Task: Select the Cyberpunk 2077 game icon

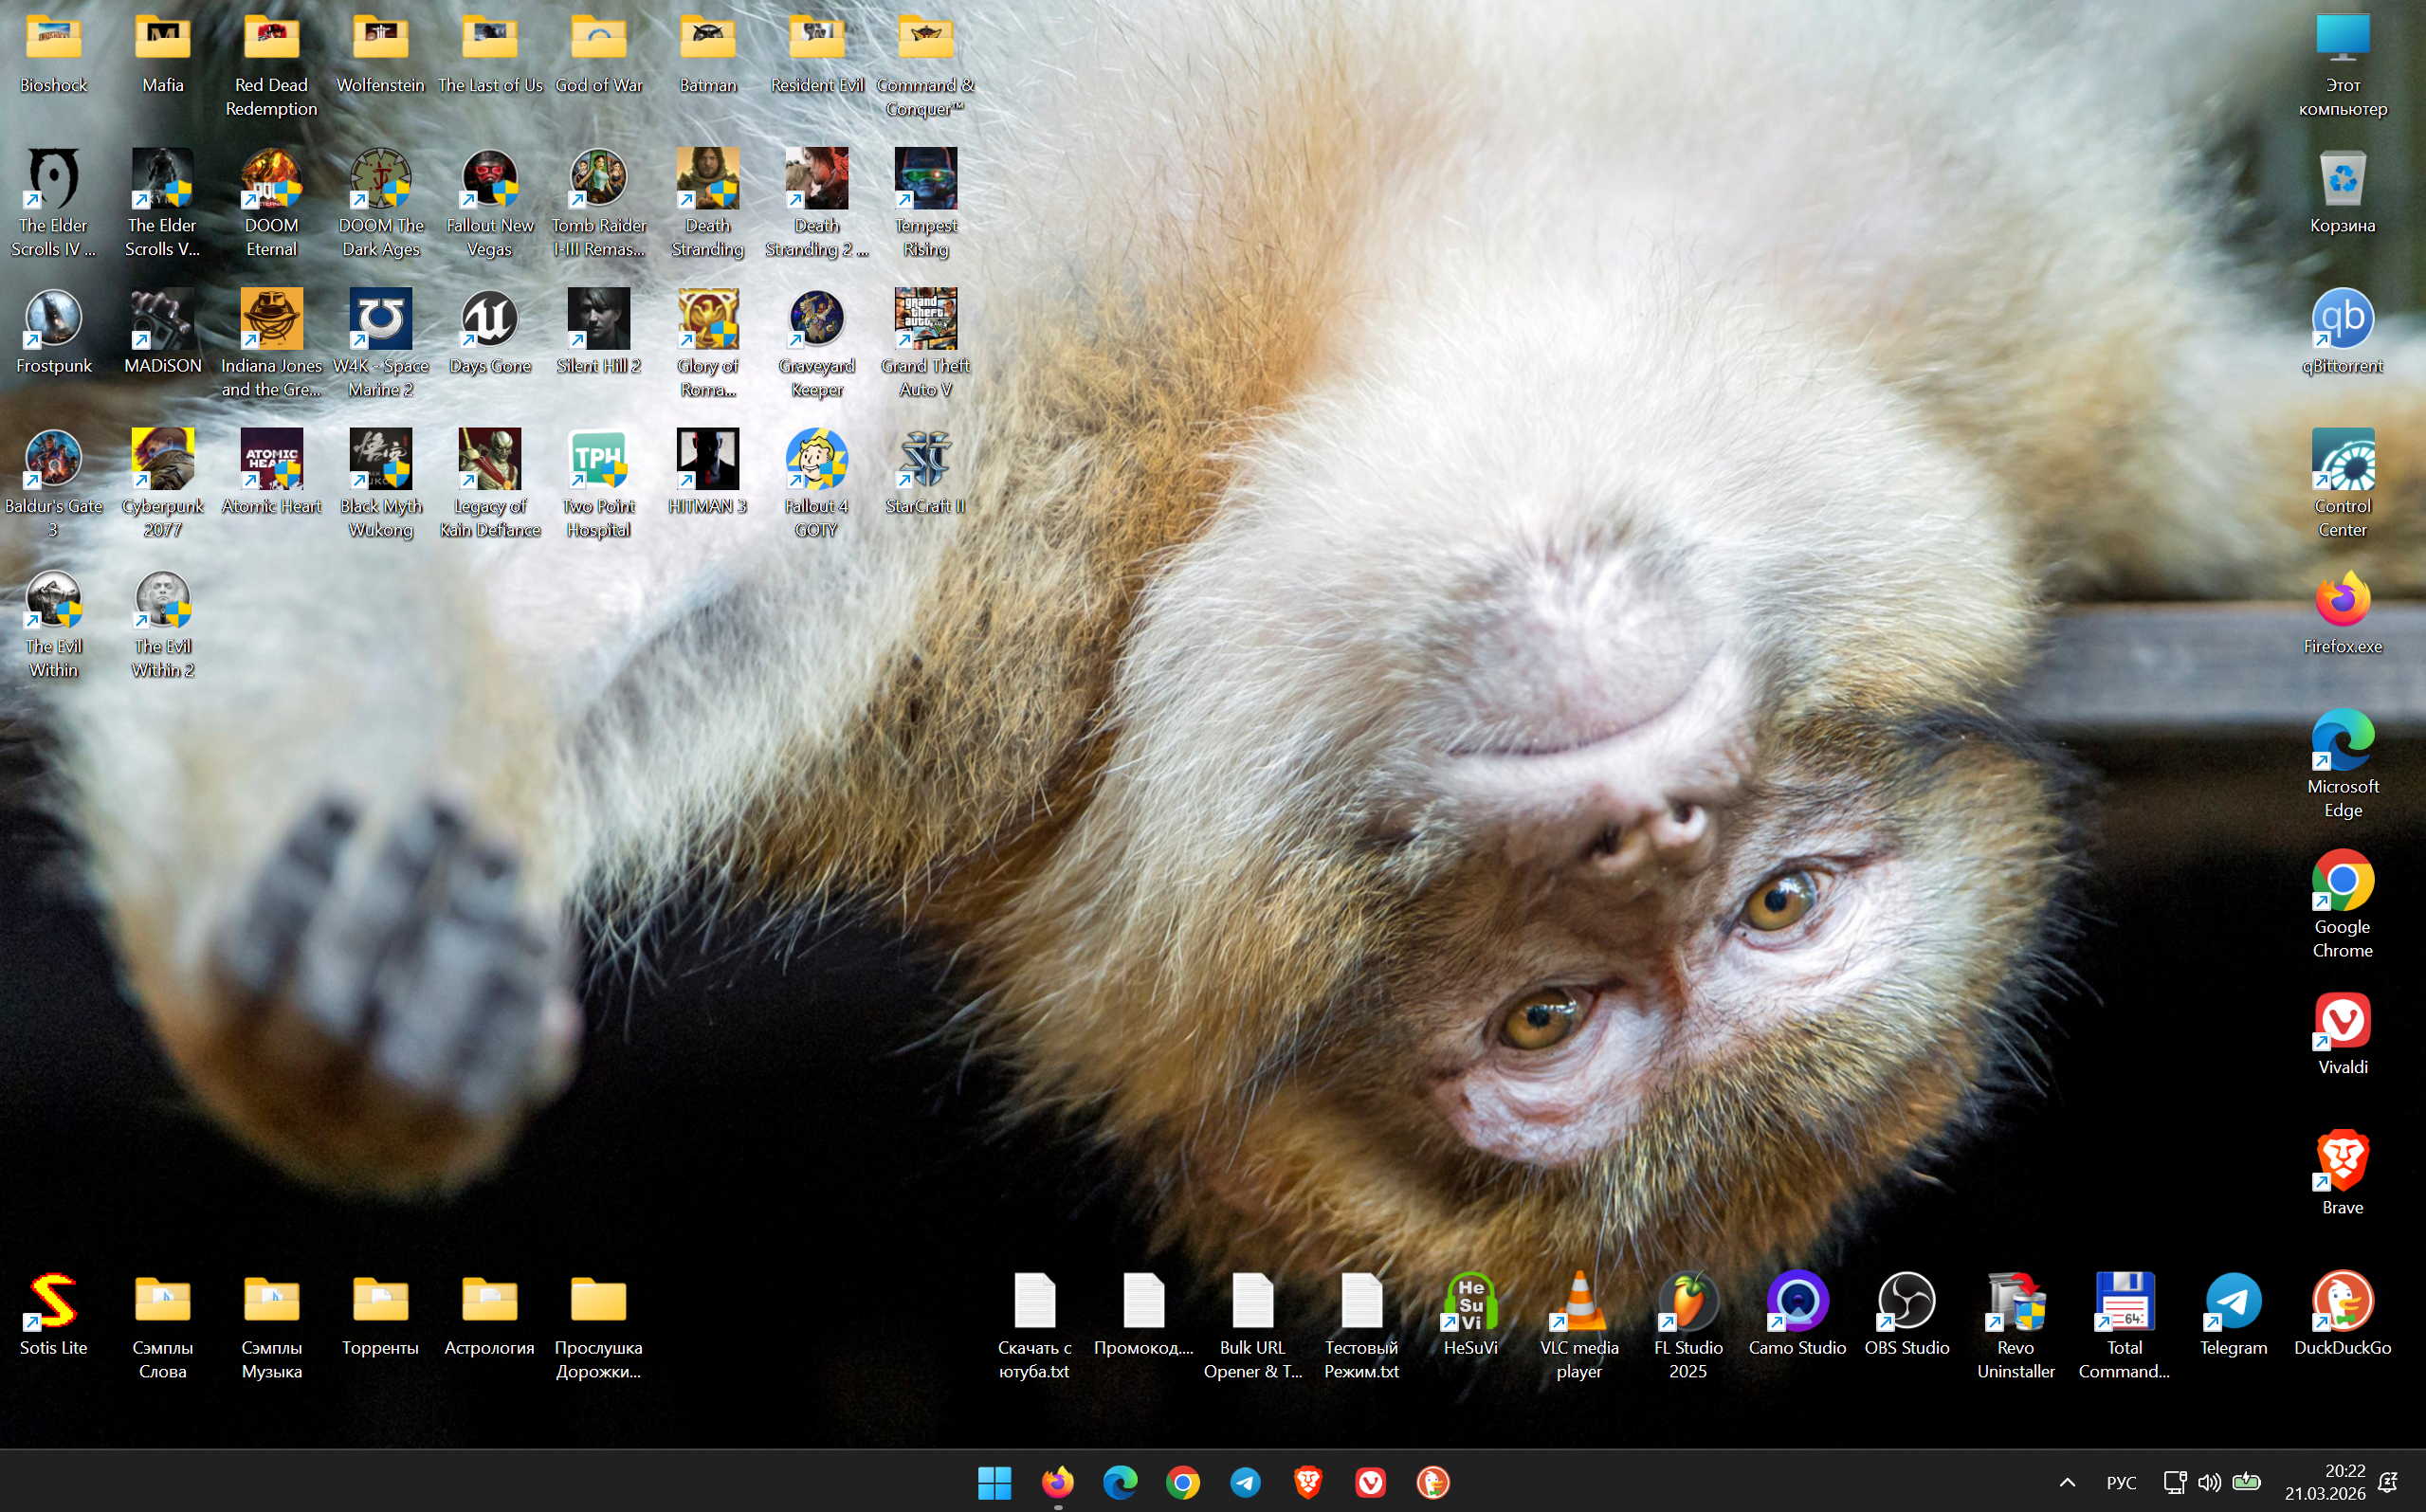Action: 162,460
